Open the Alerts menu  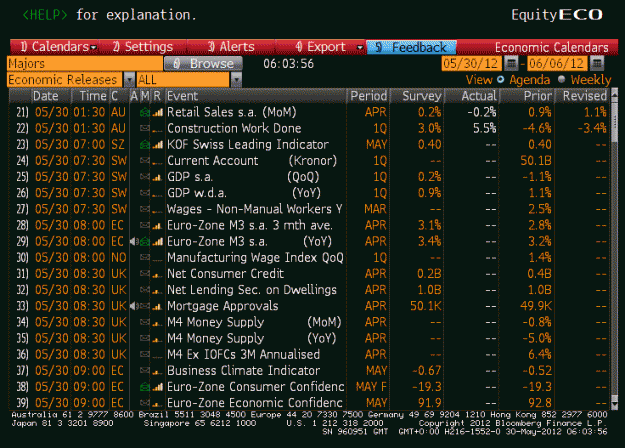pyautogui.click(x=231, y=47)
